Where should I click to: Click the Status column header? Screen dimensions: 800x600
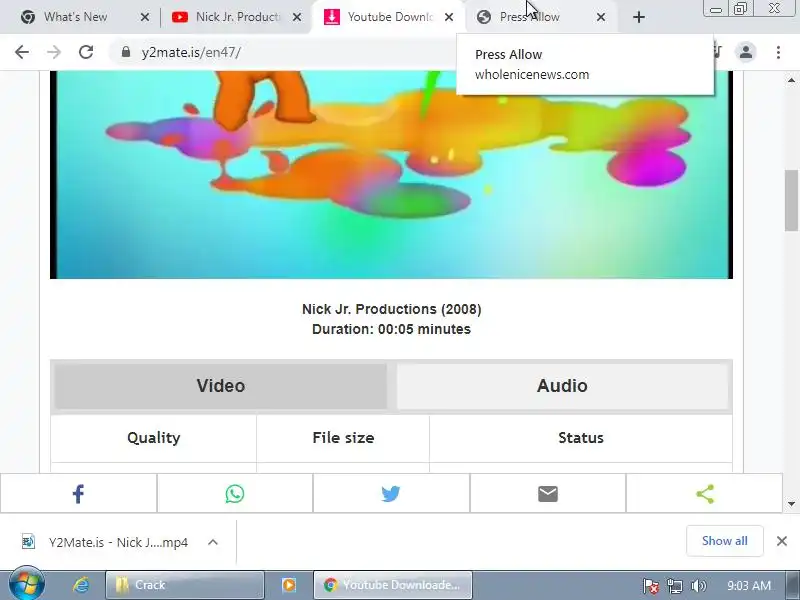(x=581, y=438)
